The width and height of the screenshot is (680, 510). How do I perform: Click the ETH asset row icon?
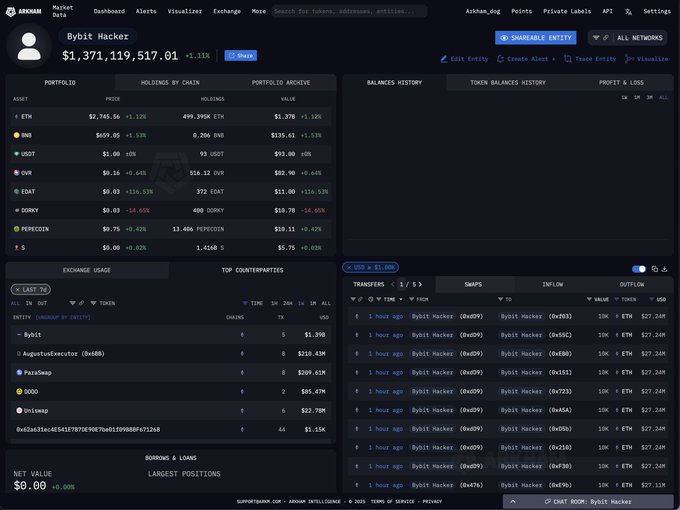click(16, 117)
